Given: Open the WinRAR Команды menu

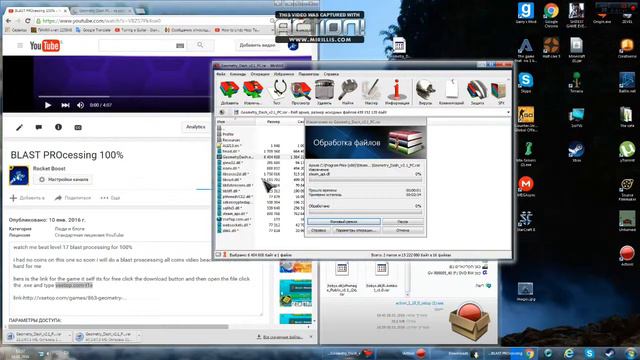Looking at the screenshot, I should (238, 74).
